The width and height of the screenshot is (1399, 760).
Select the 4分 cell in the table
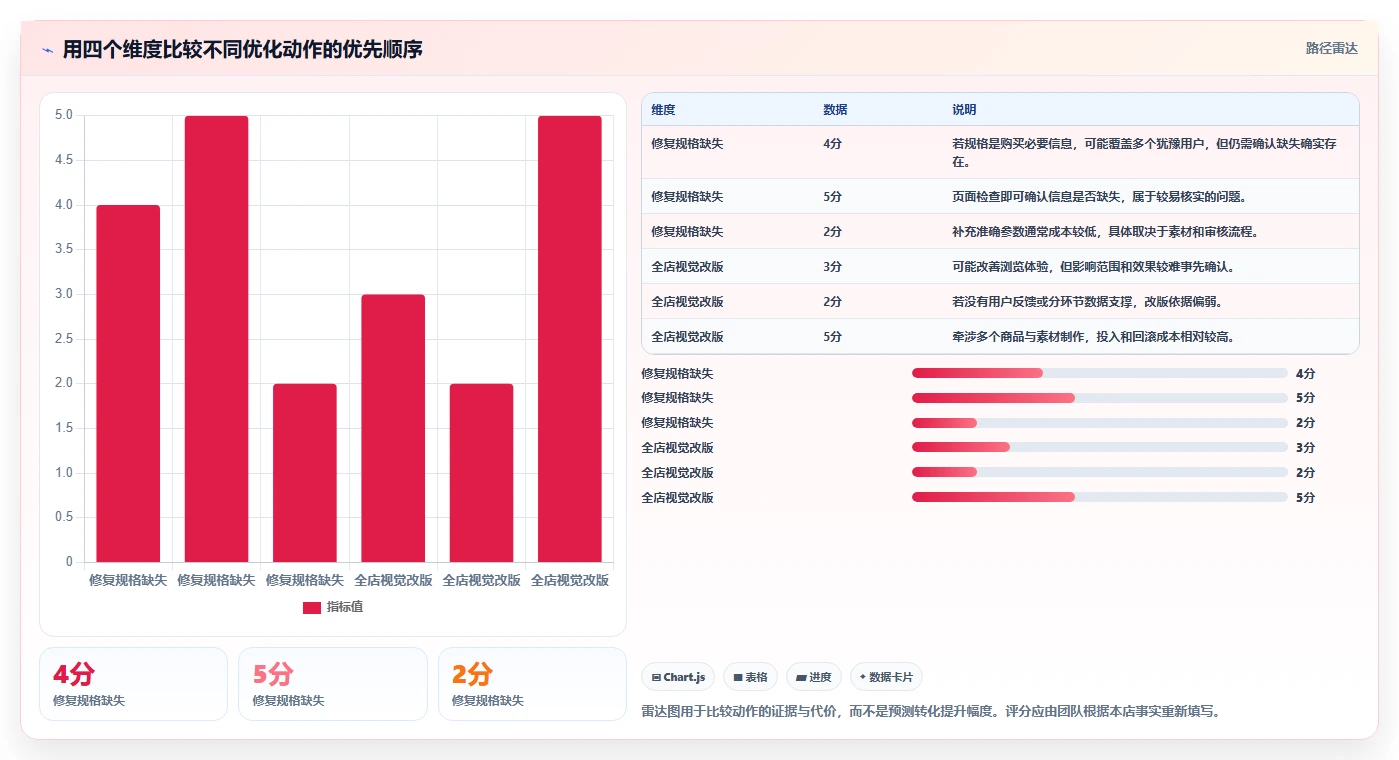(832, 144)
